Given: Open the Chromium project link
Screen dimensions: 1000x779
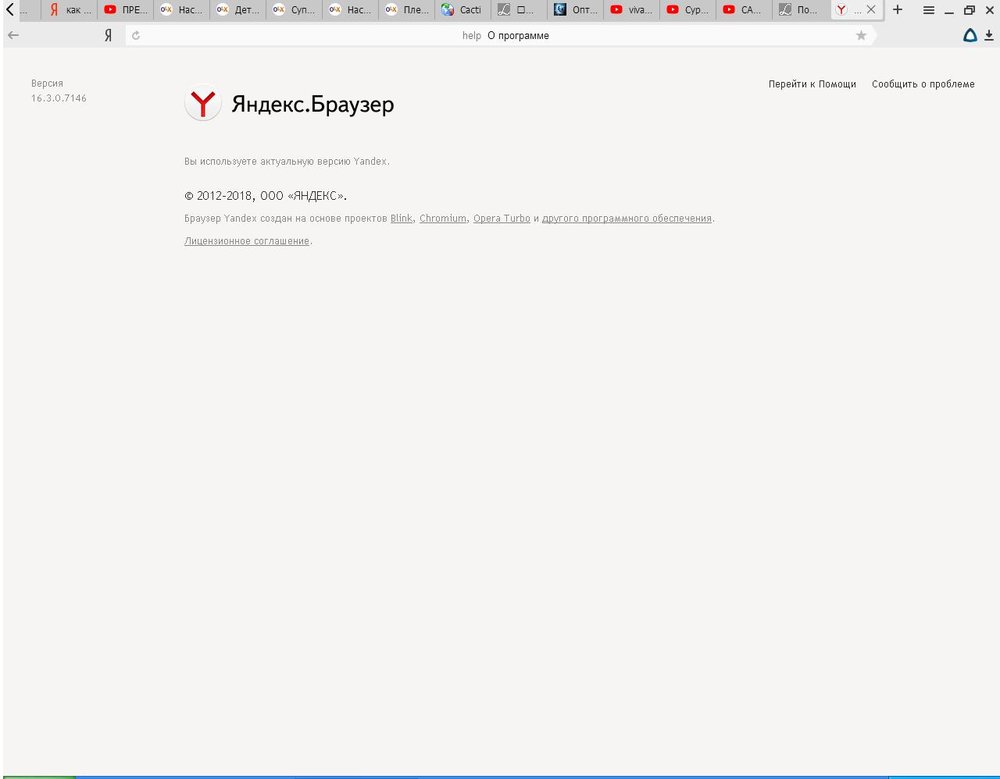Looking at the screenshot, I should click(x=442, y=218).
